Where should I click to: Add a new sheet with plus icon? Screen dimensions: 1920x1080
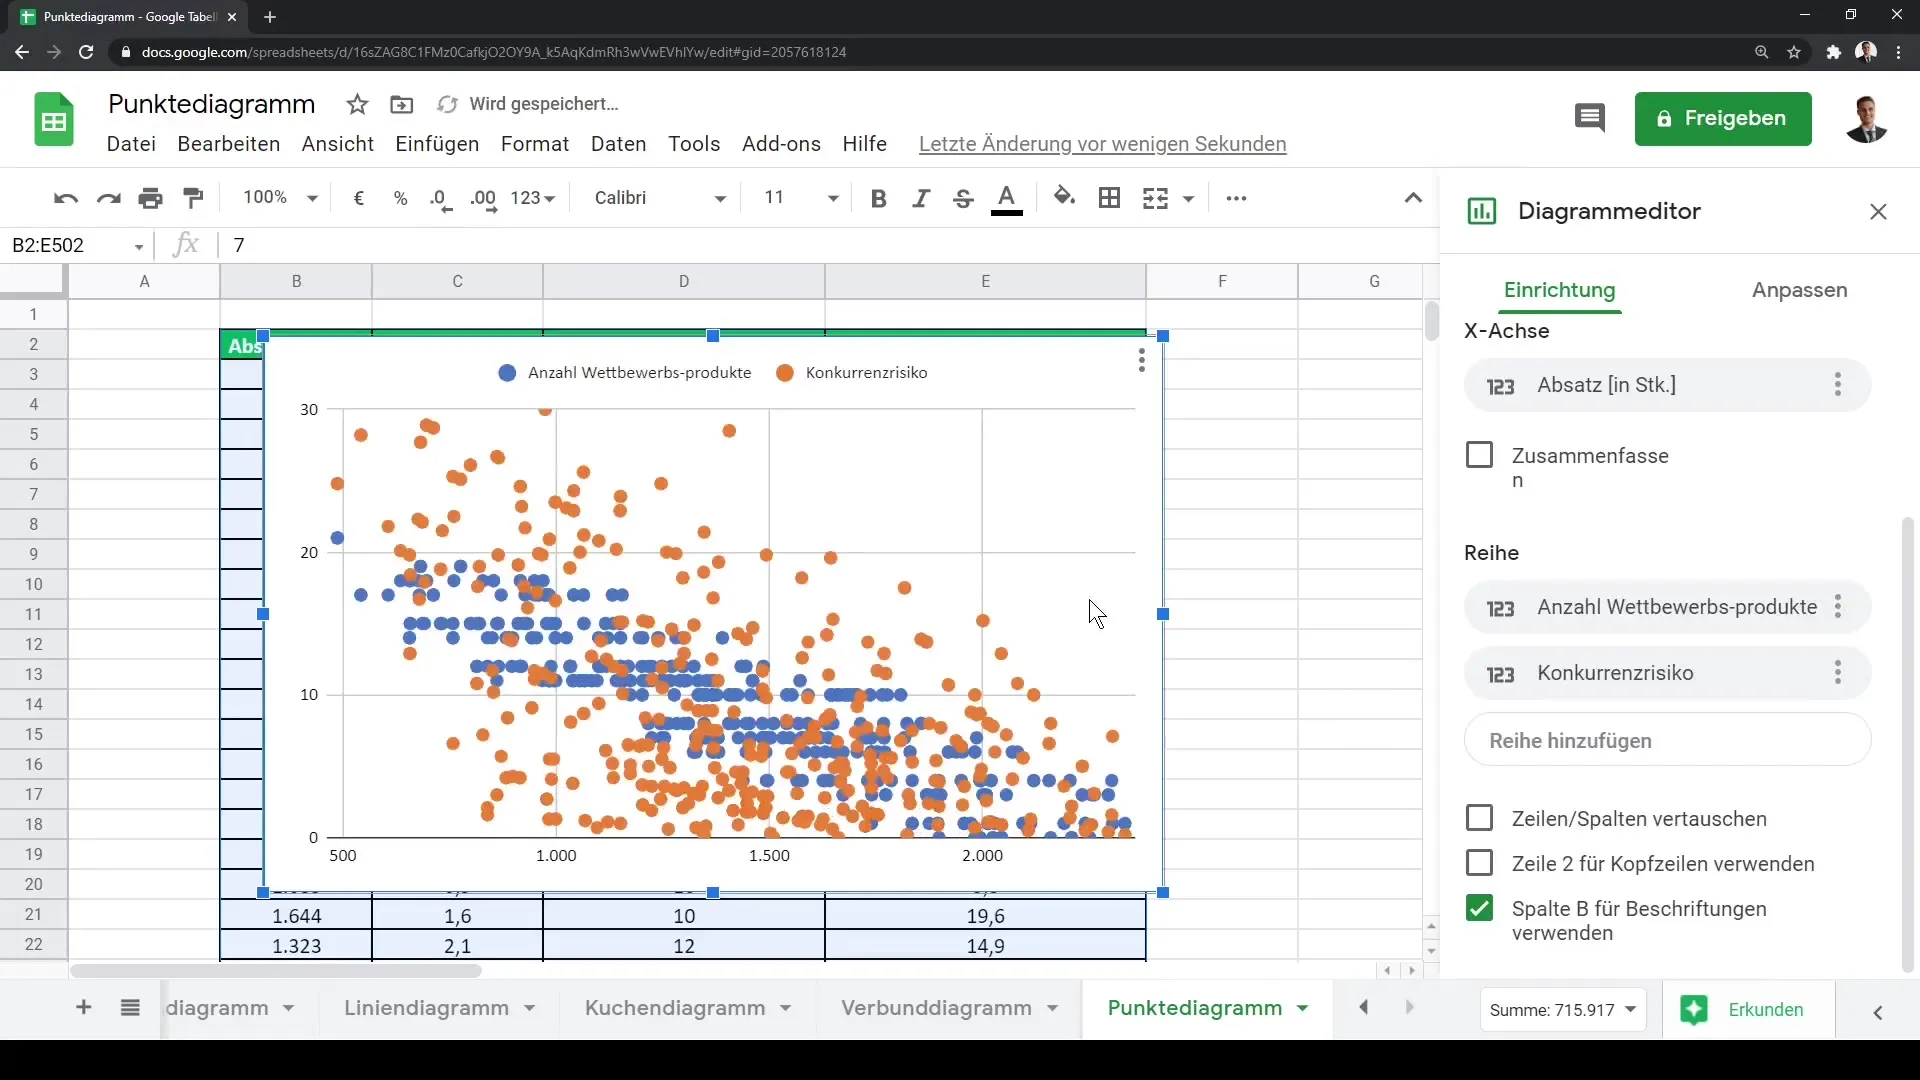coord(84,1008)
